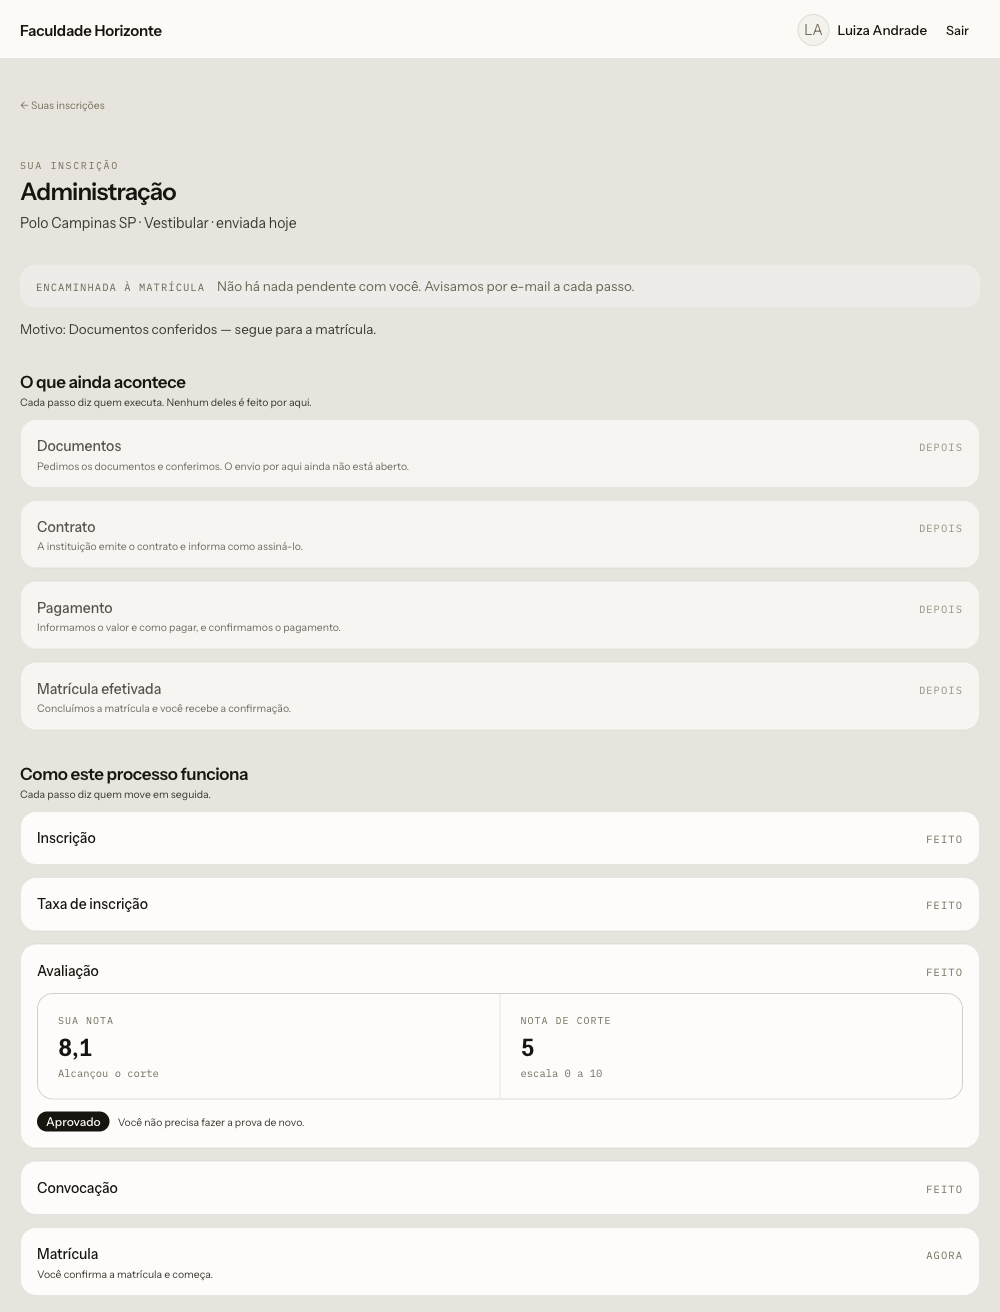Open the Matrícula current step
This screenshot has height=1312, width=1000.
(500, 1262)
